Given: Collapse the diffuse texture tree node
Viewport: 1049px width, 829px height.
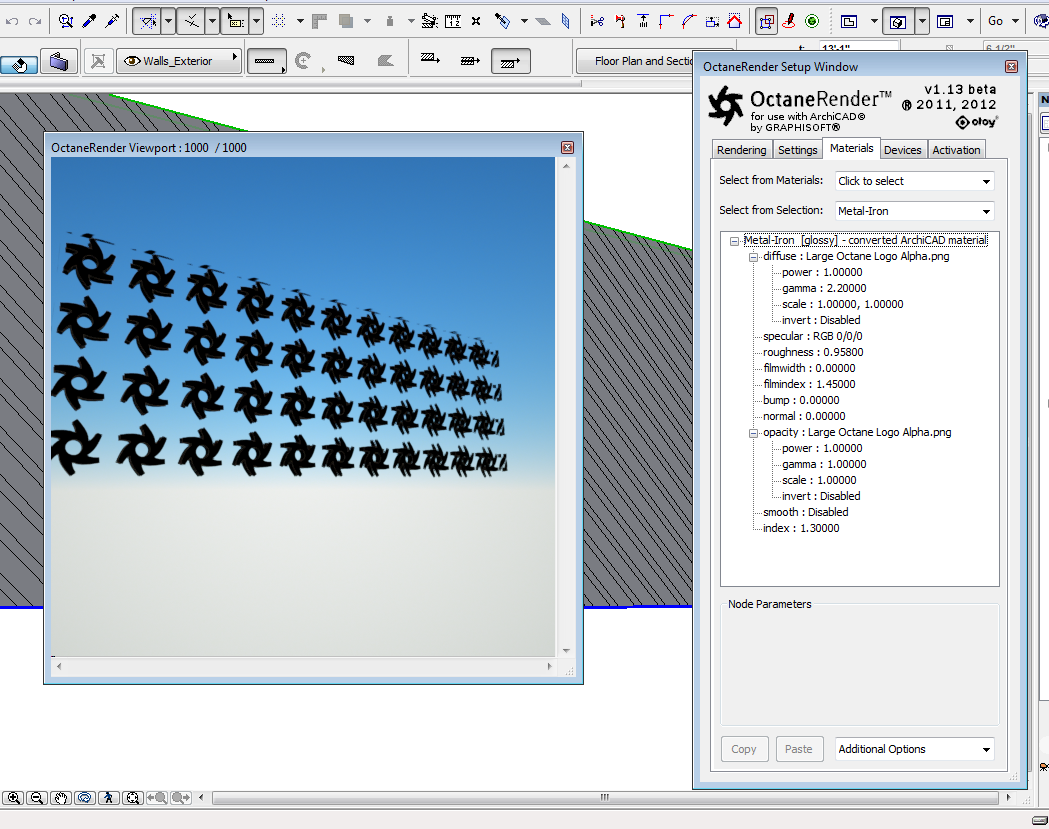Looking at the screenshot, I should pos(753,257).
